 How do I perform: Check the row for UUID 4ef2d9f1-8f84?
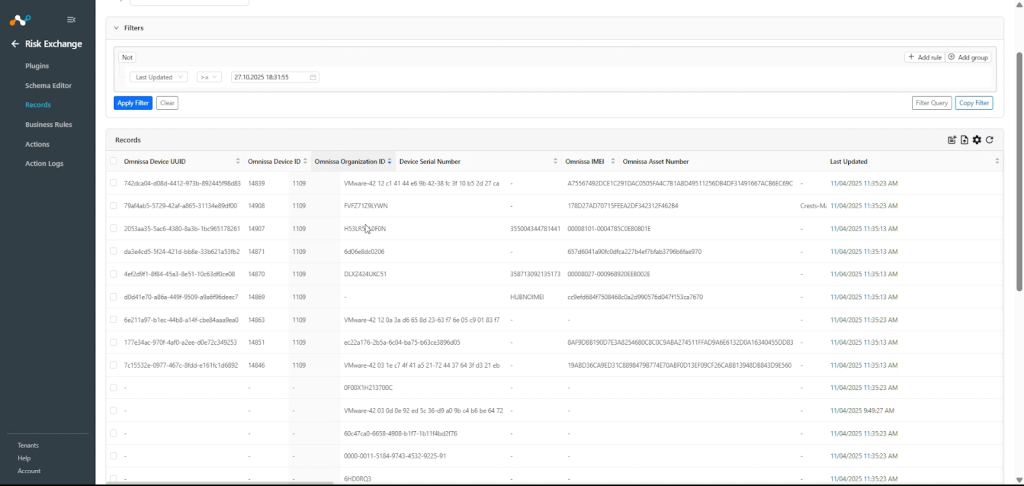tap(114, 274)
